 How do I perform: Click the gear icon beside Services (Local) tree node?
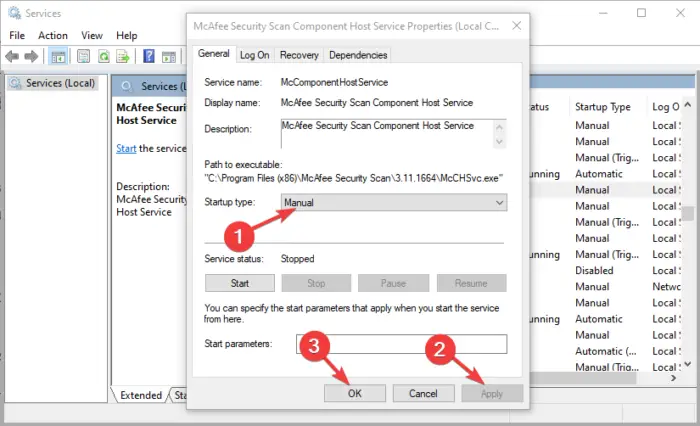(16, 83)
